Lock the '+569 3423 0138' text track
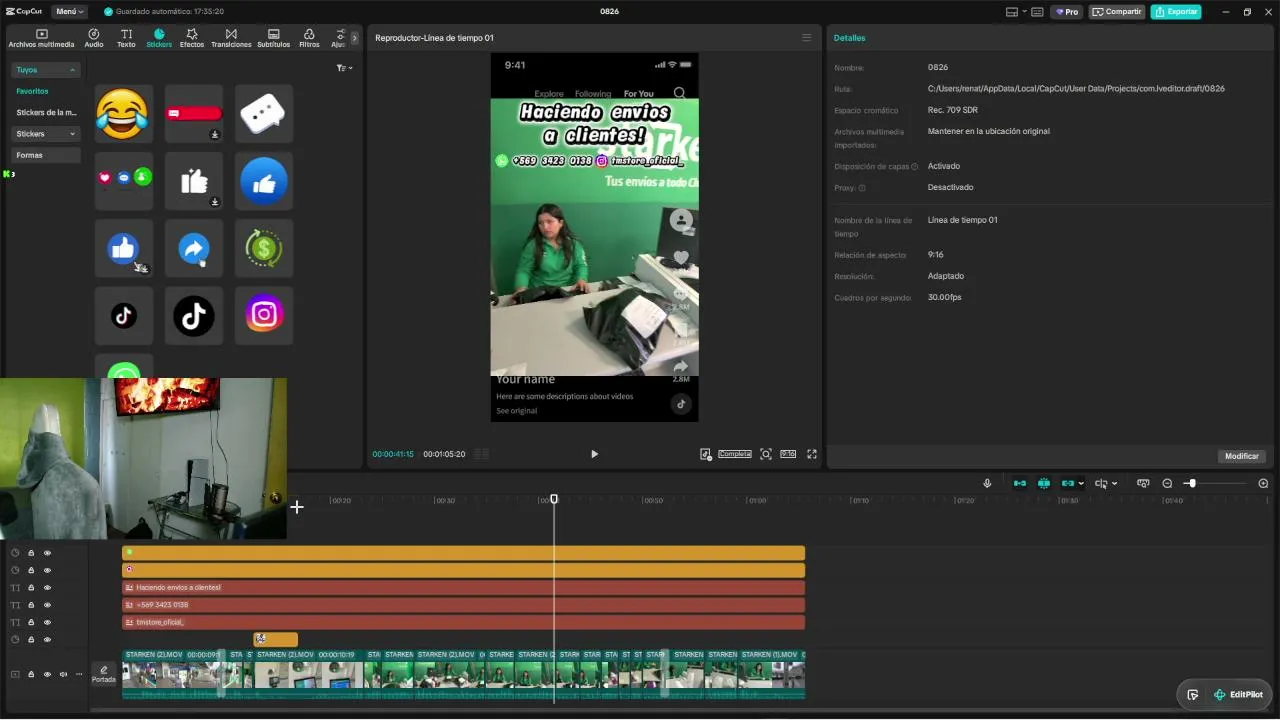 point(31,605)
